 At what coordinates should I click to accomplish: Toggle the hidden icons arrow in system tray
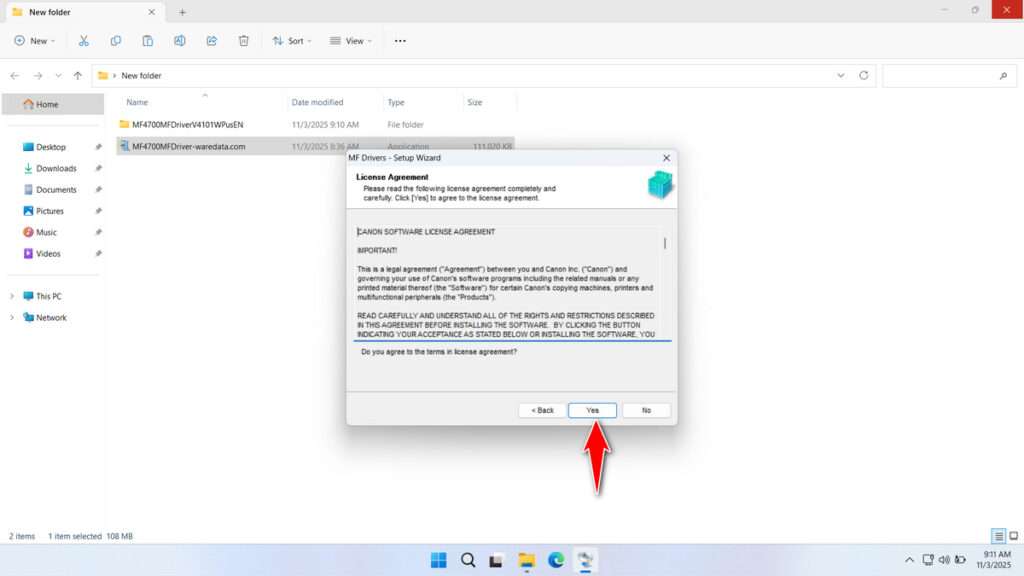(909, 560)
